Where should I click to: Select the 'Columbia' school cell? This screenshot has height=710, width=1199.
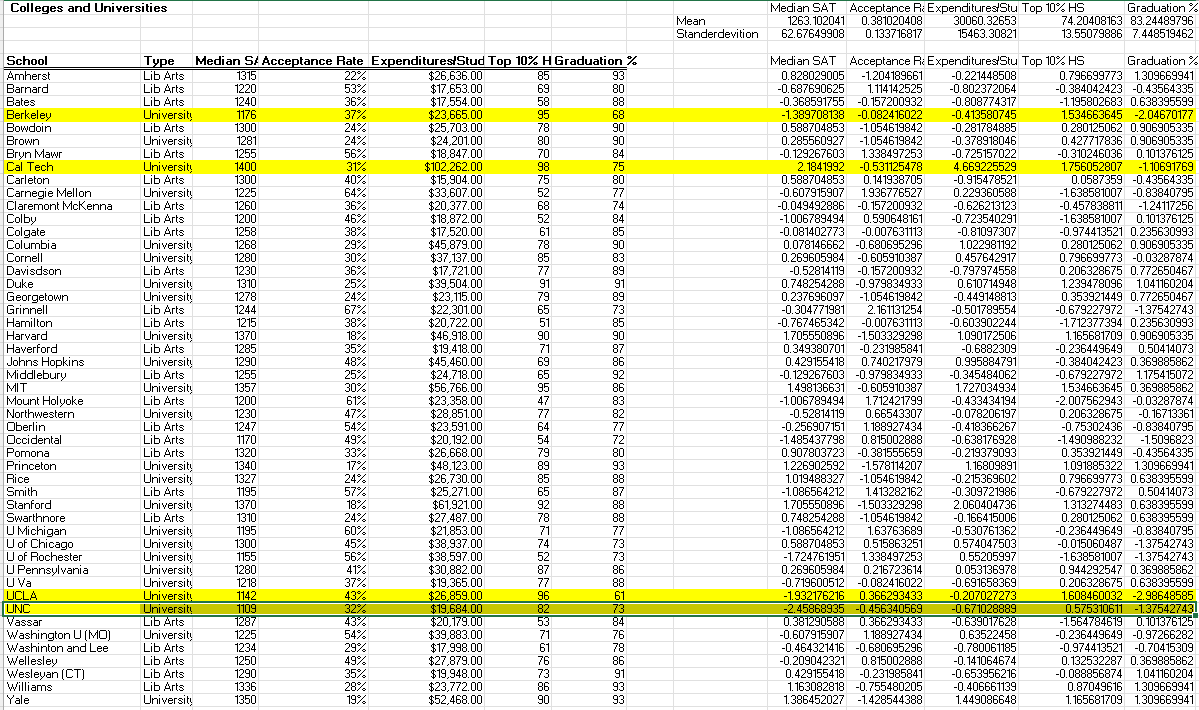pyautogui.click(x=31, y=245)
